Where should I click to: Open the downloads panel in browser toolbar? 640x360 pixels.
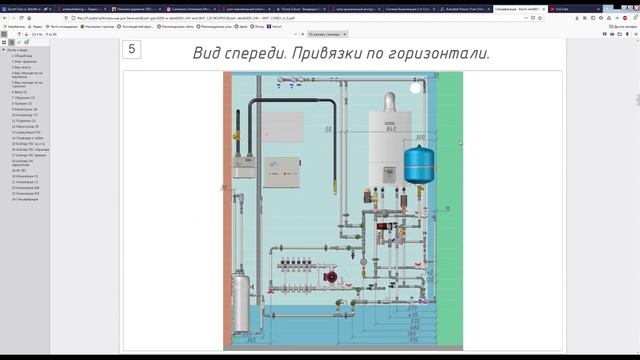(x=577, y=18)
